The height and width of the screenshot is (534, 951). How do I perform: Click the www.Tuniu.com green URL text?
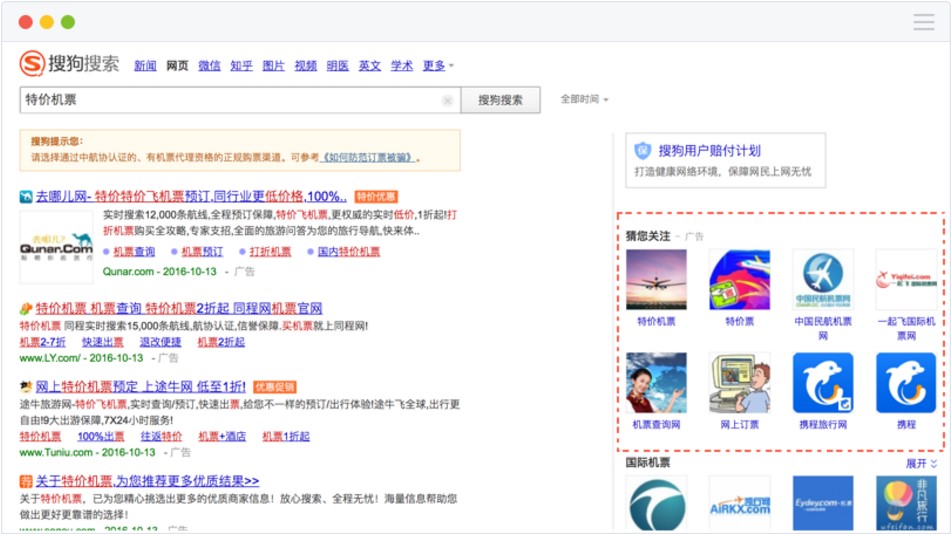pyautogui.click(x=87, y=453)
